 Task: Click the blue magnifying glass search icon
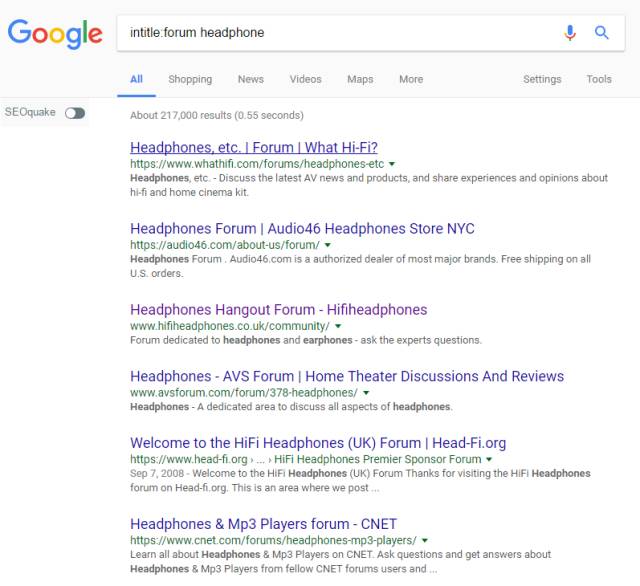coord(601,32)
